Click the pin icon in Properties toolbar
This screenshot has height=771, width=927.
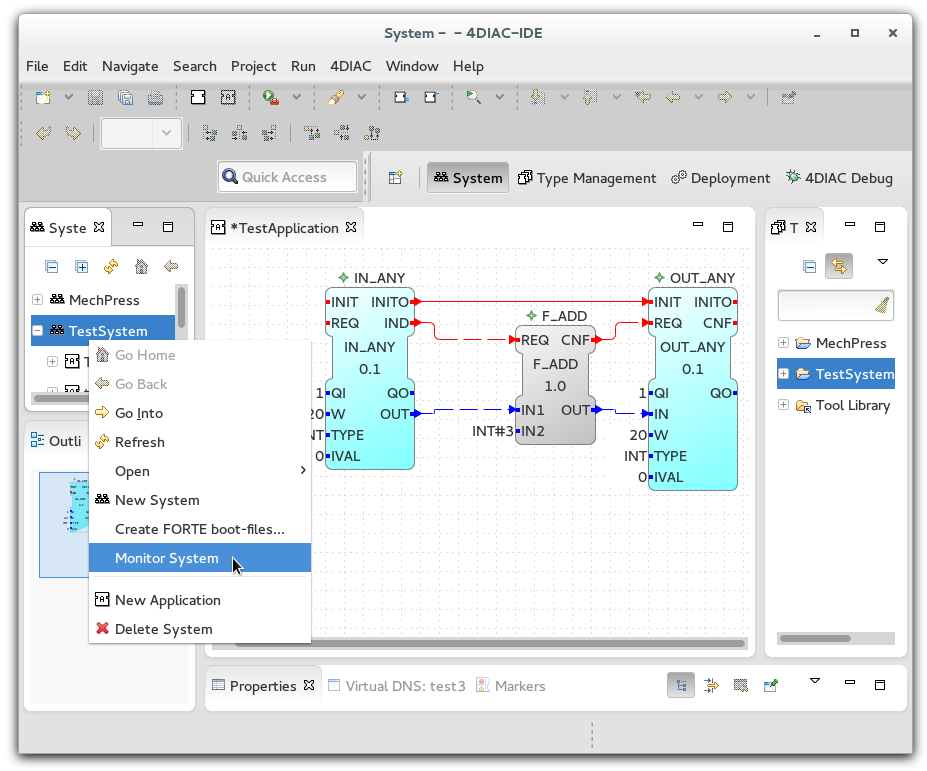771,686
